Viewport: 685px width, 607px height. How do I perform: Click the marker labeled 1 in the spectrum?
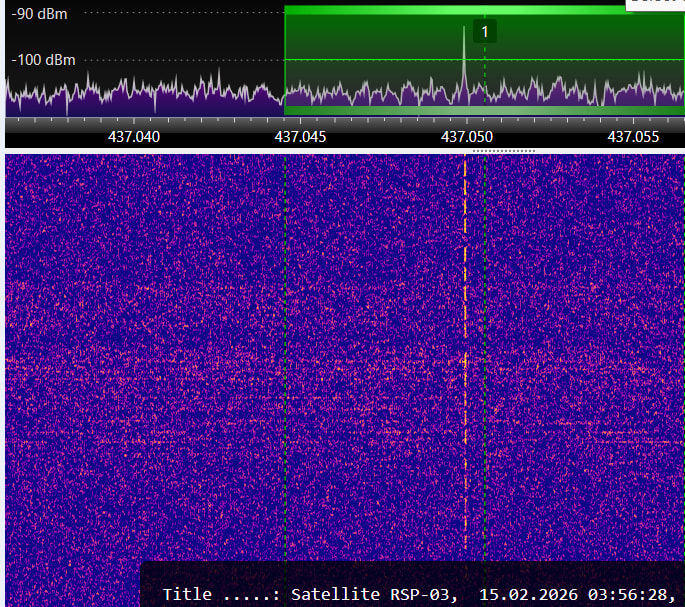point(485,32)
